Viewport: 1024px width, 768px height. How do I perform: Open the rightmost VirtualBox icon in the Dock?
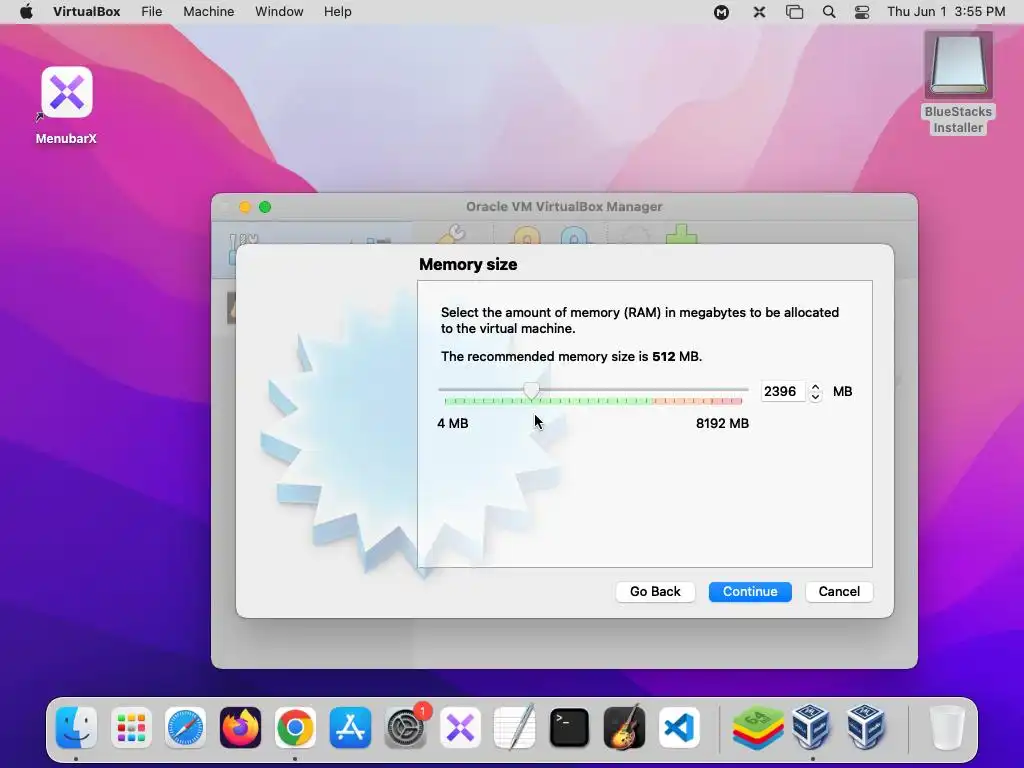[x=866, y=727]
